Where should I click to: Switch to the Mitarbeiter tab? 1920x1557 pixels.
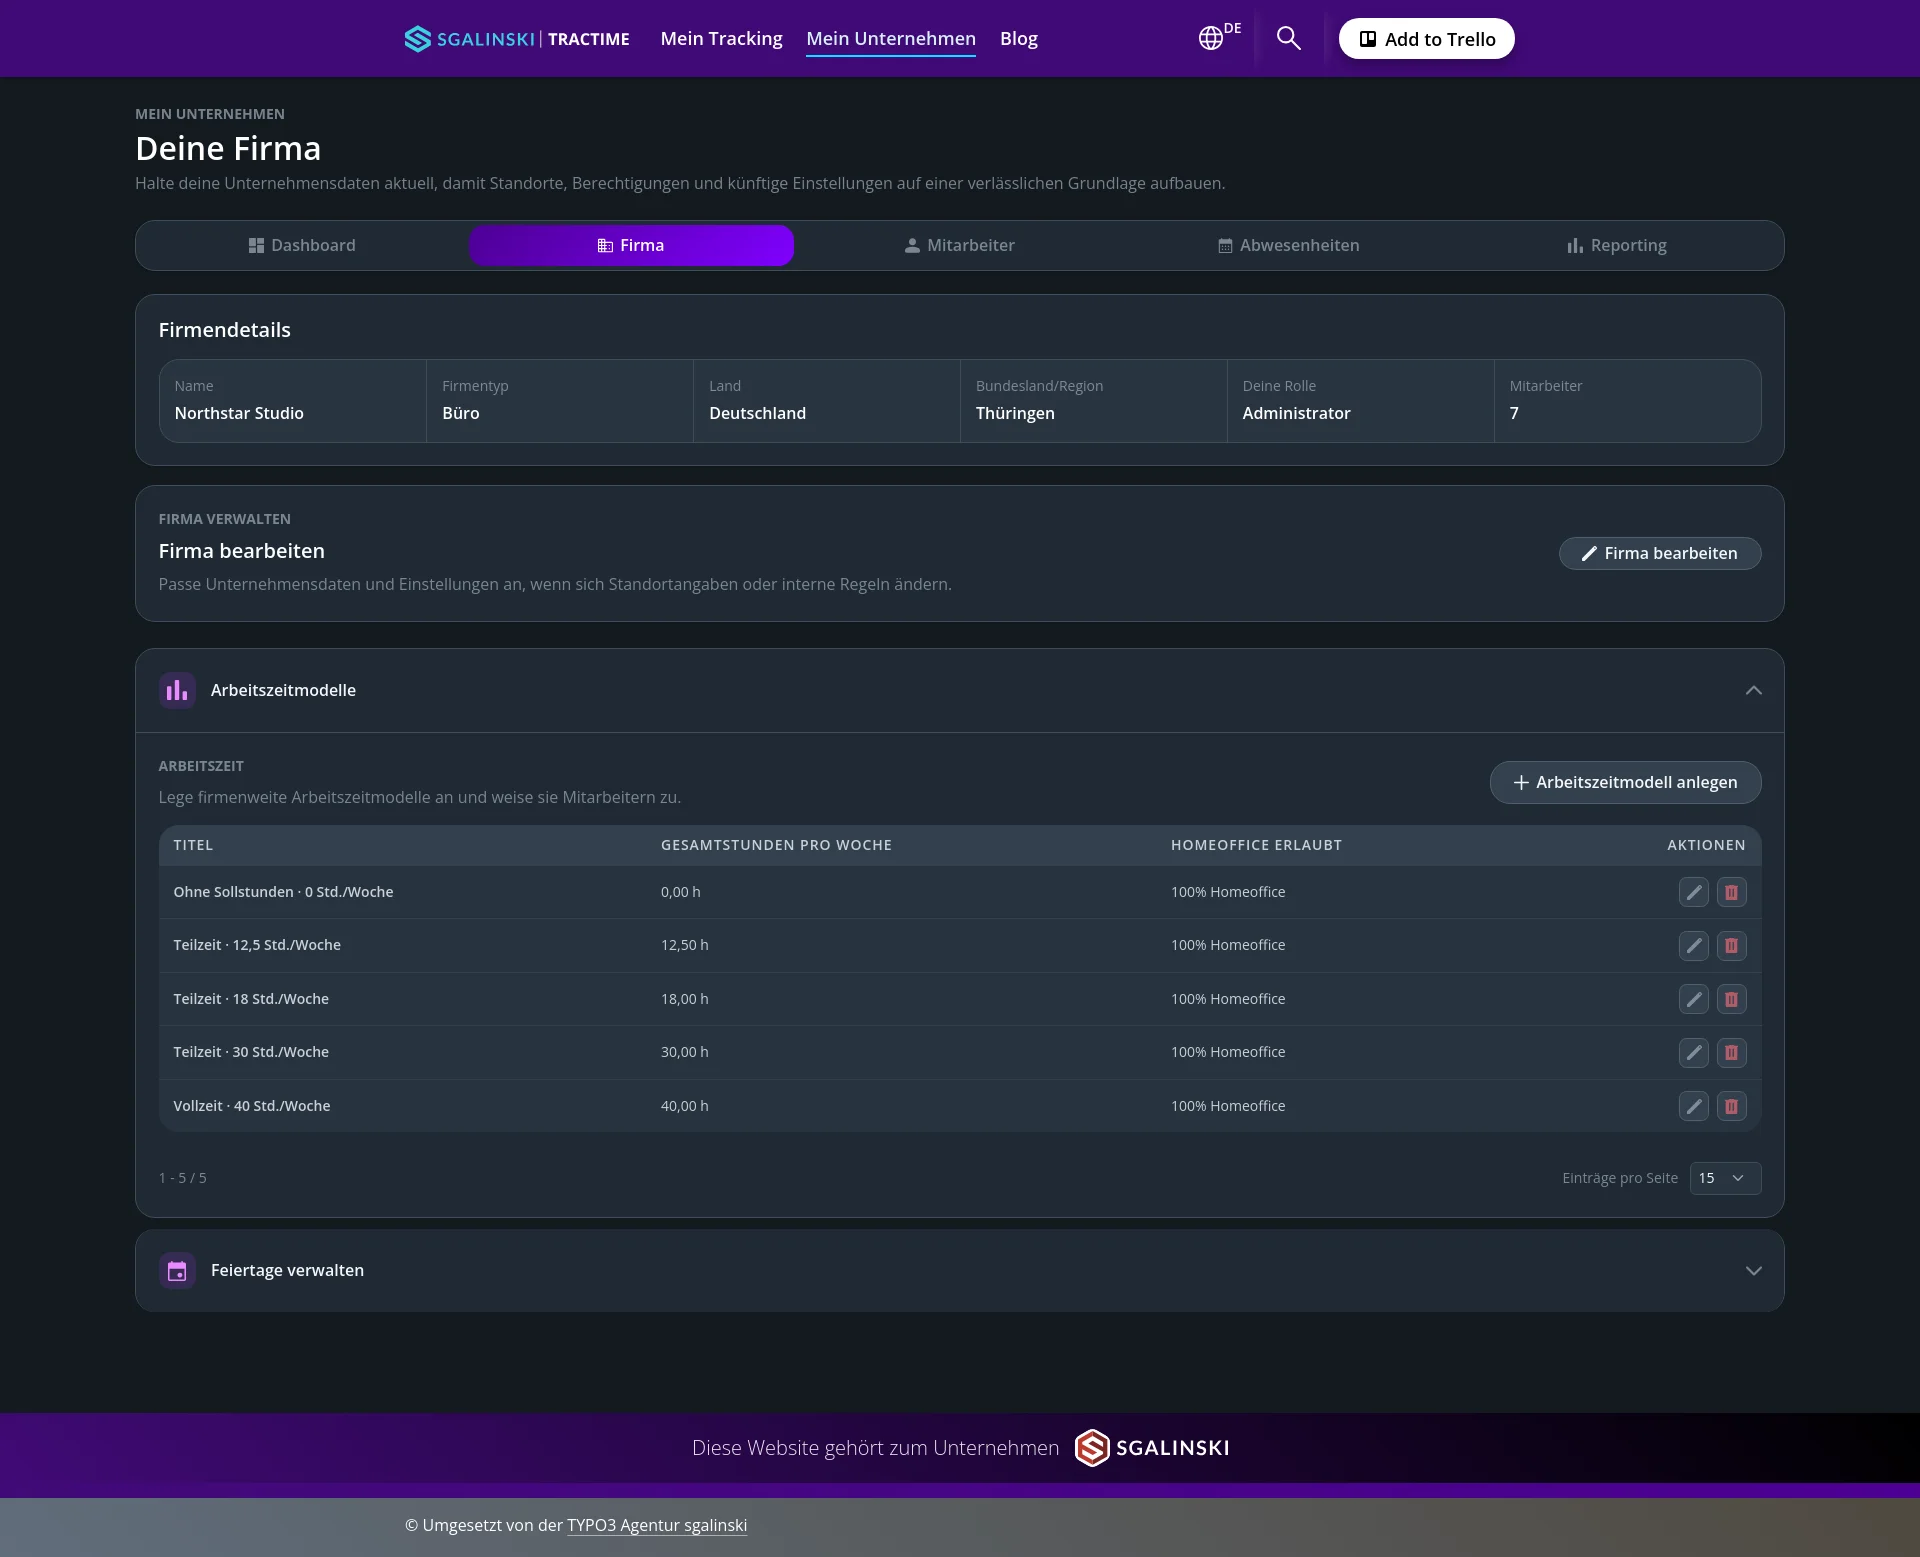(x=959, y=245)
